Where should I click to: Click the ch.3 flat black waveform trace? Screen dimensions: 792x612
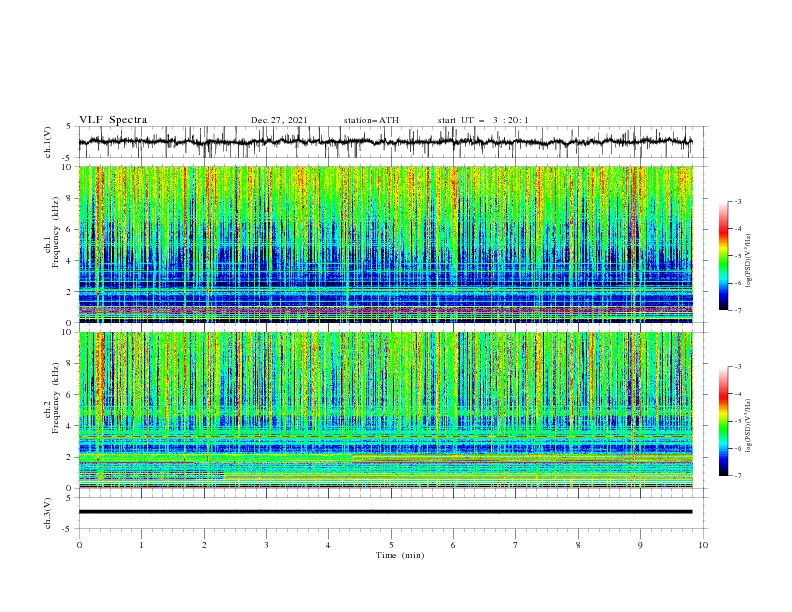[x=385, y=512]
